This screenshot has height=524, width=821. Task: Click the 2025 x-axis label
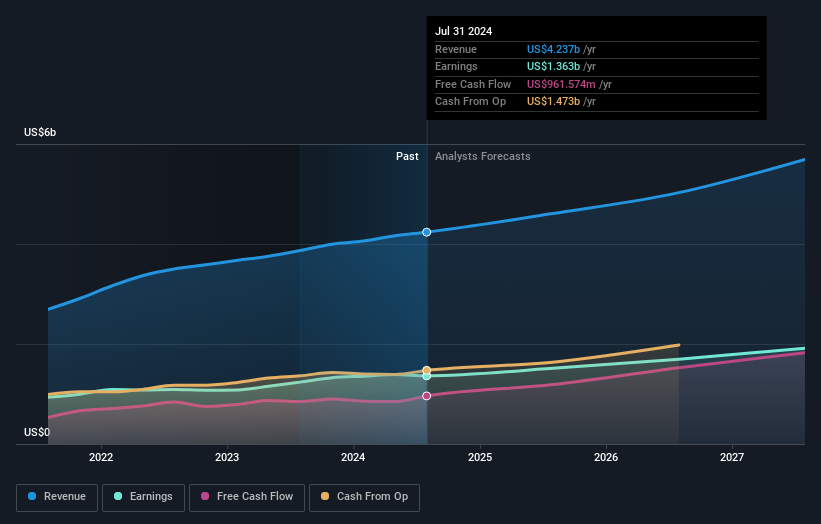(x=480, y=457)
